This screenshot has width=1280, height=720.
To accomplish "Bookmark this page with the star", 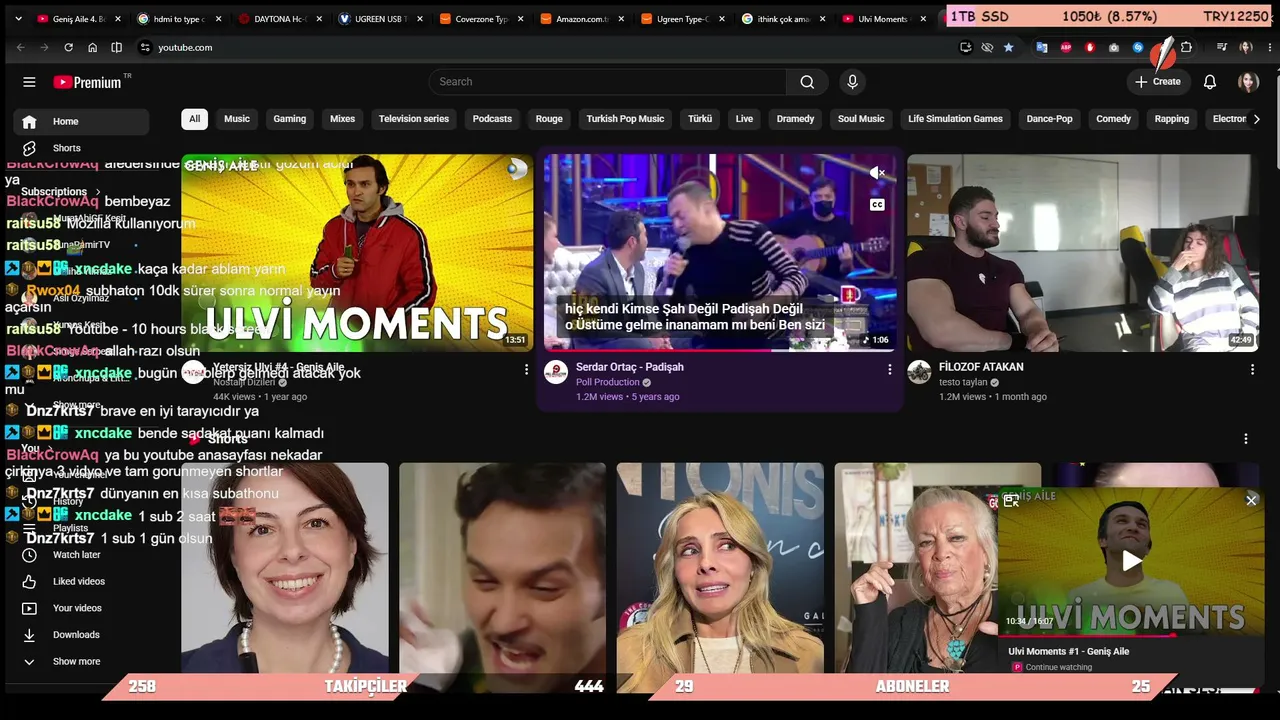I will (x=1008, y=47).
